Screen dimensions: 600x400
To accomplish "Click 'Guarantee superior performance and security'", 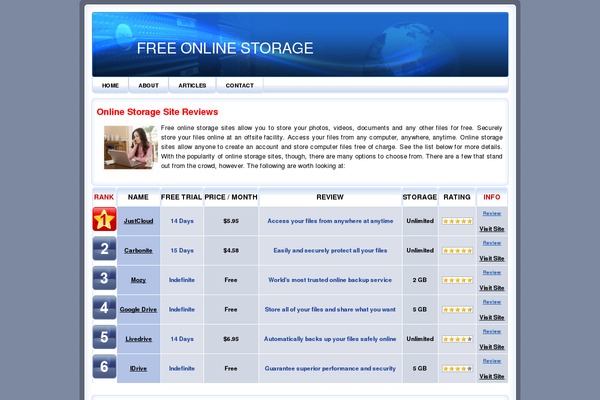I will point(330,368).
